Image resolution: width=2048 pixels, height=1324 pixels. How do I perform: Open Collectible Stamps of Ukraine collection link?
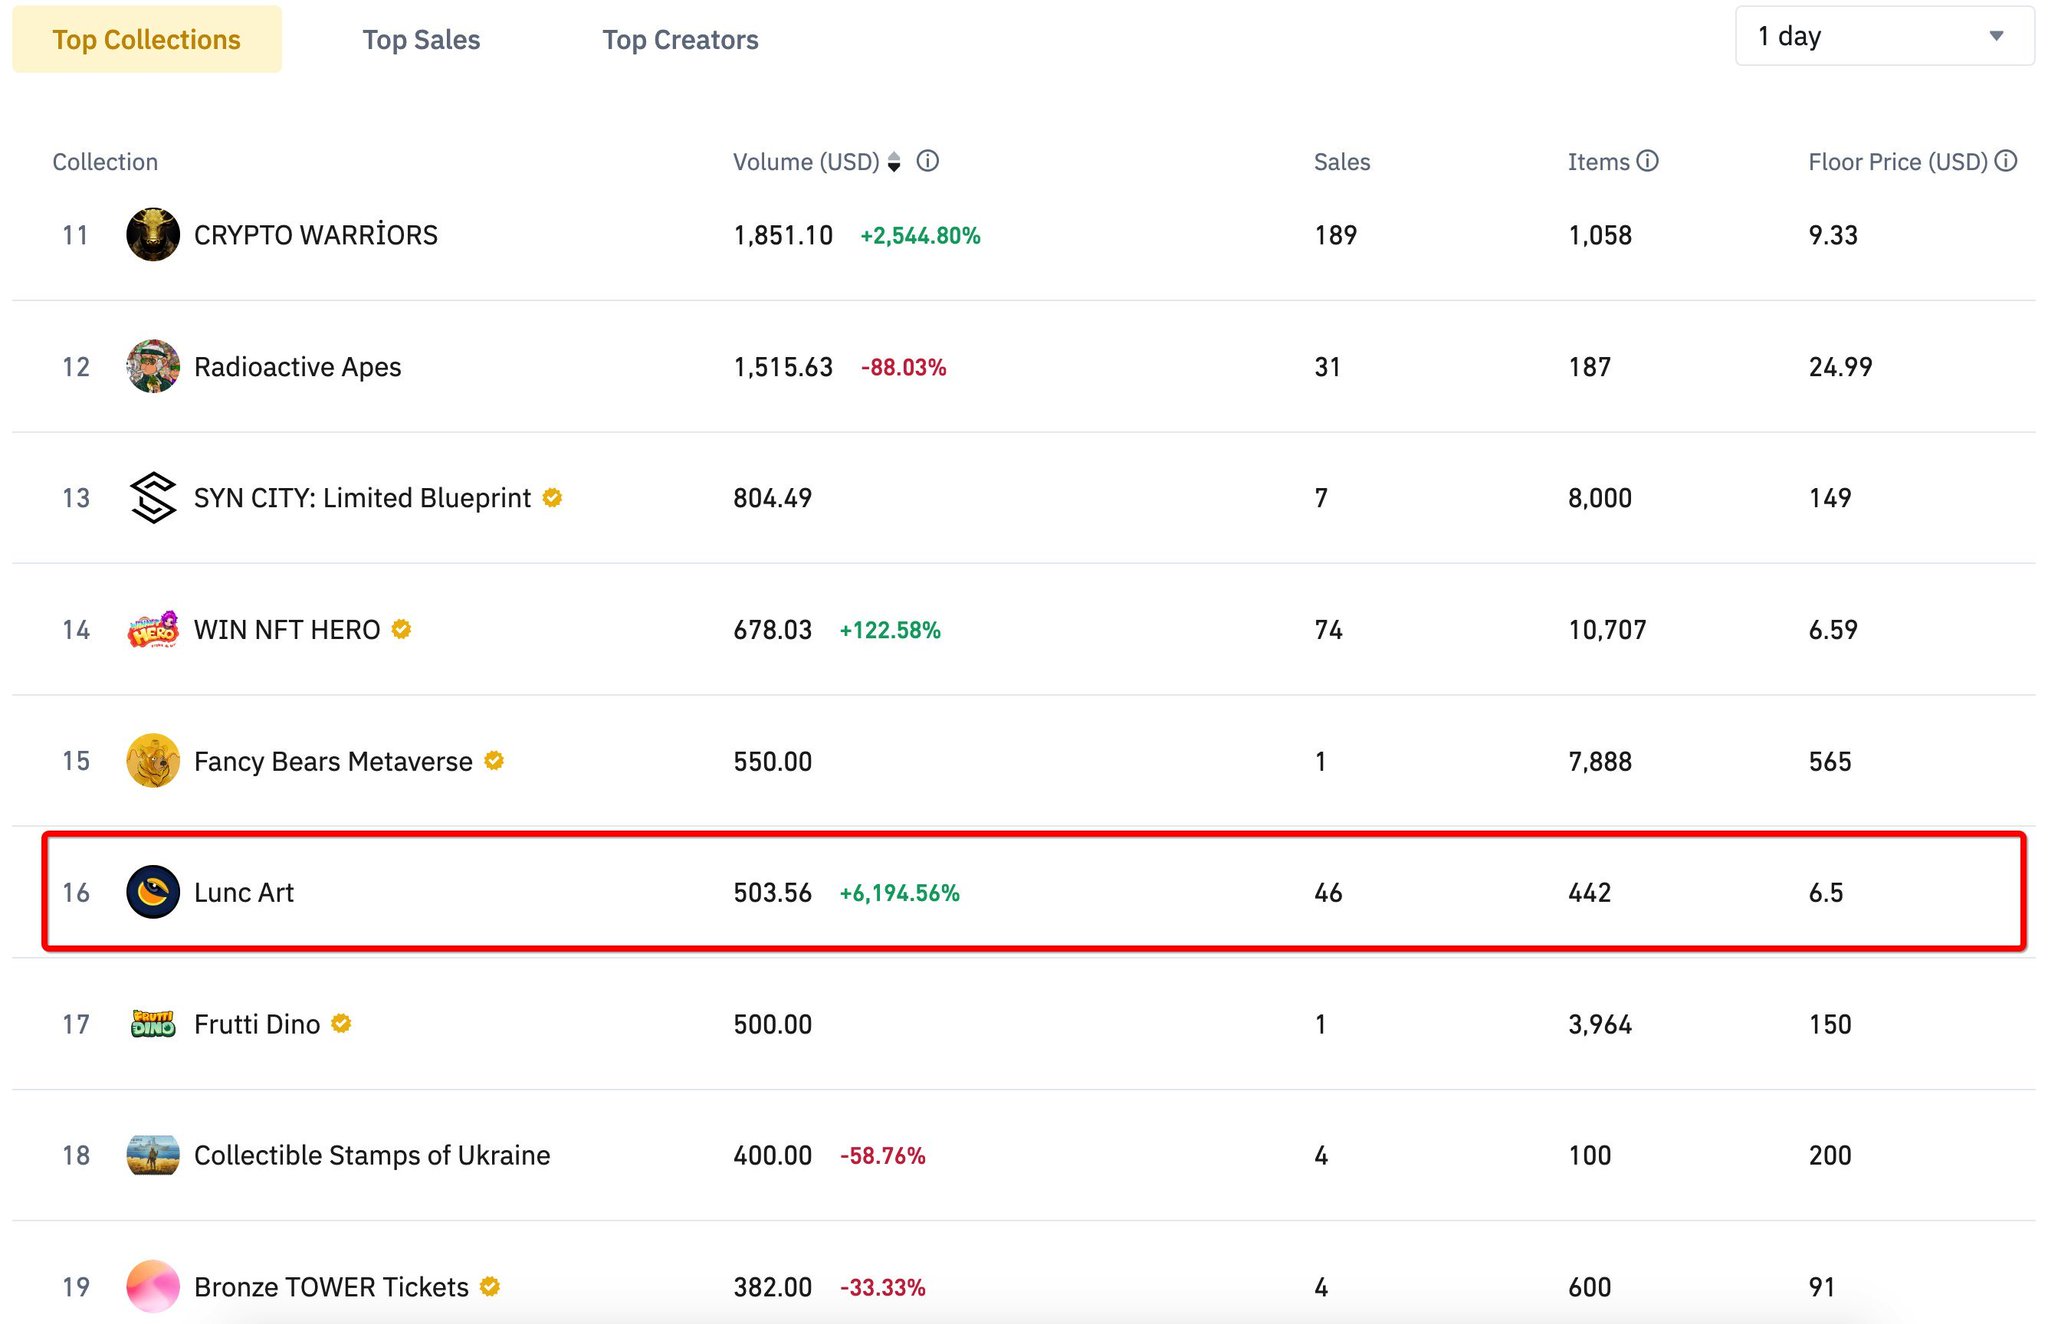(372, 1155)
